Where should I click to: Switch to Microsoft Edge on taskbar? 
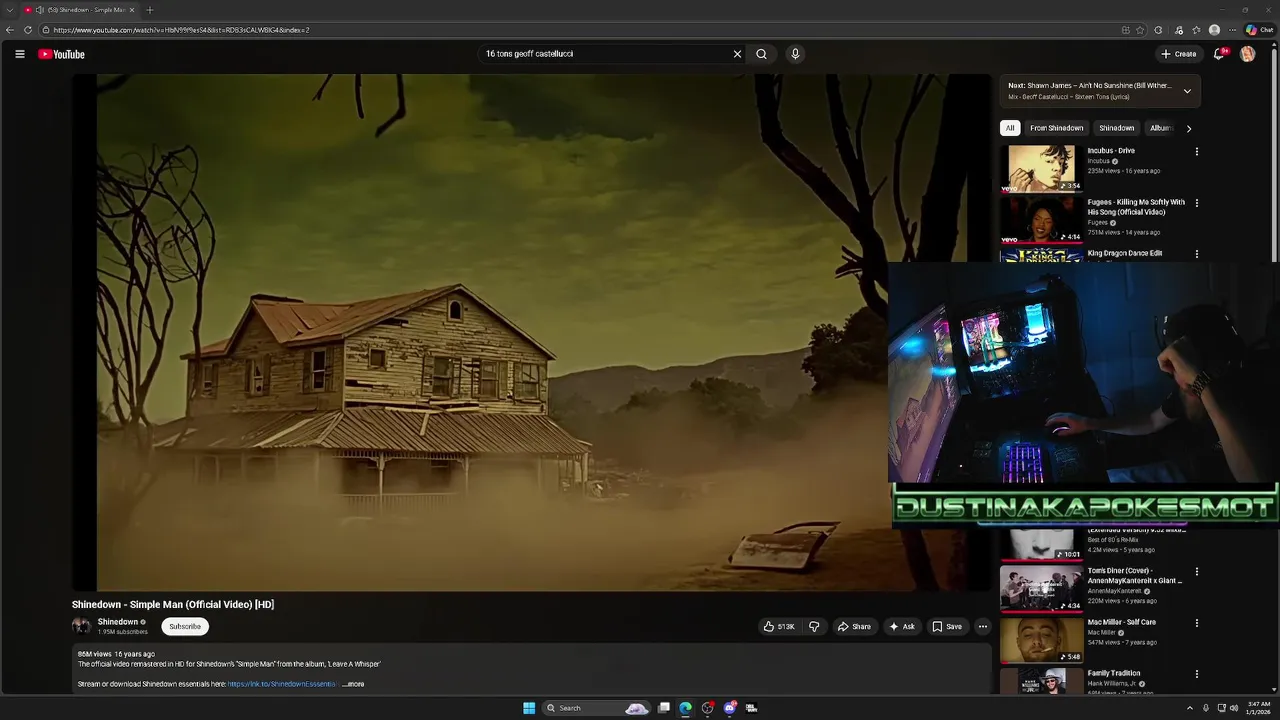(685, 708)
